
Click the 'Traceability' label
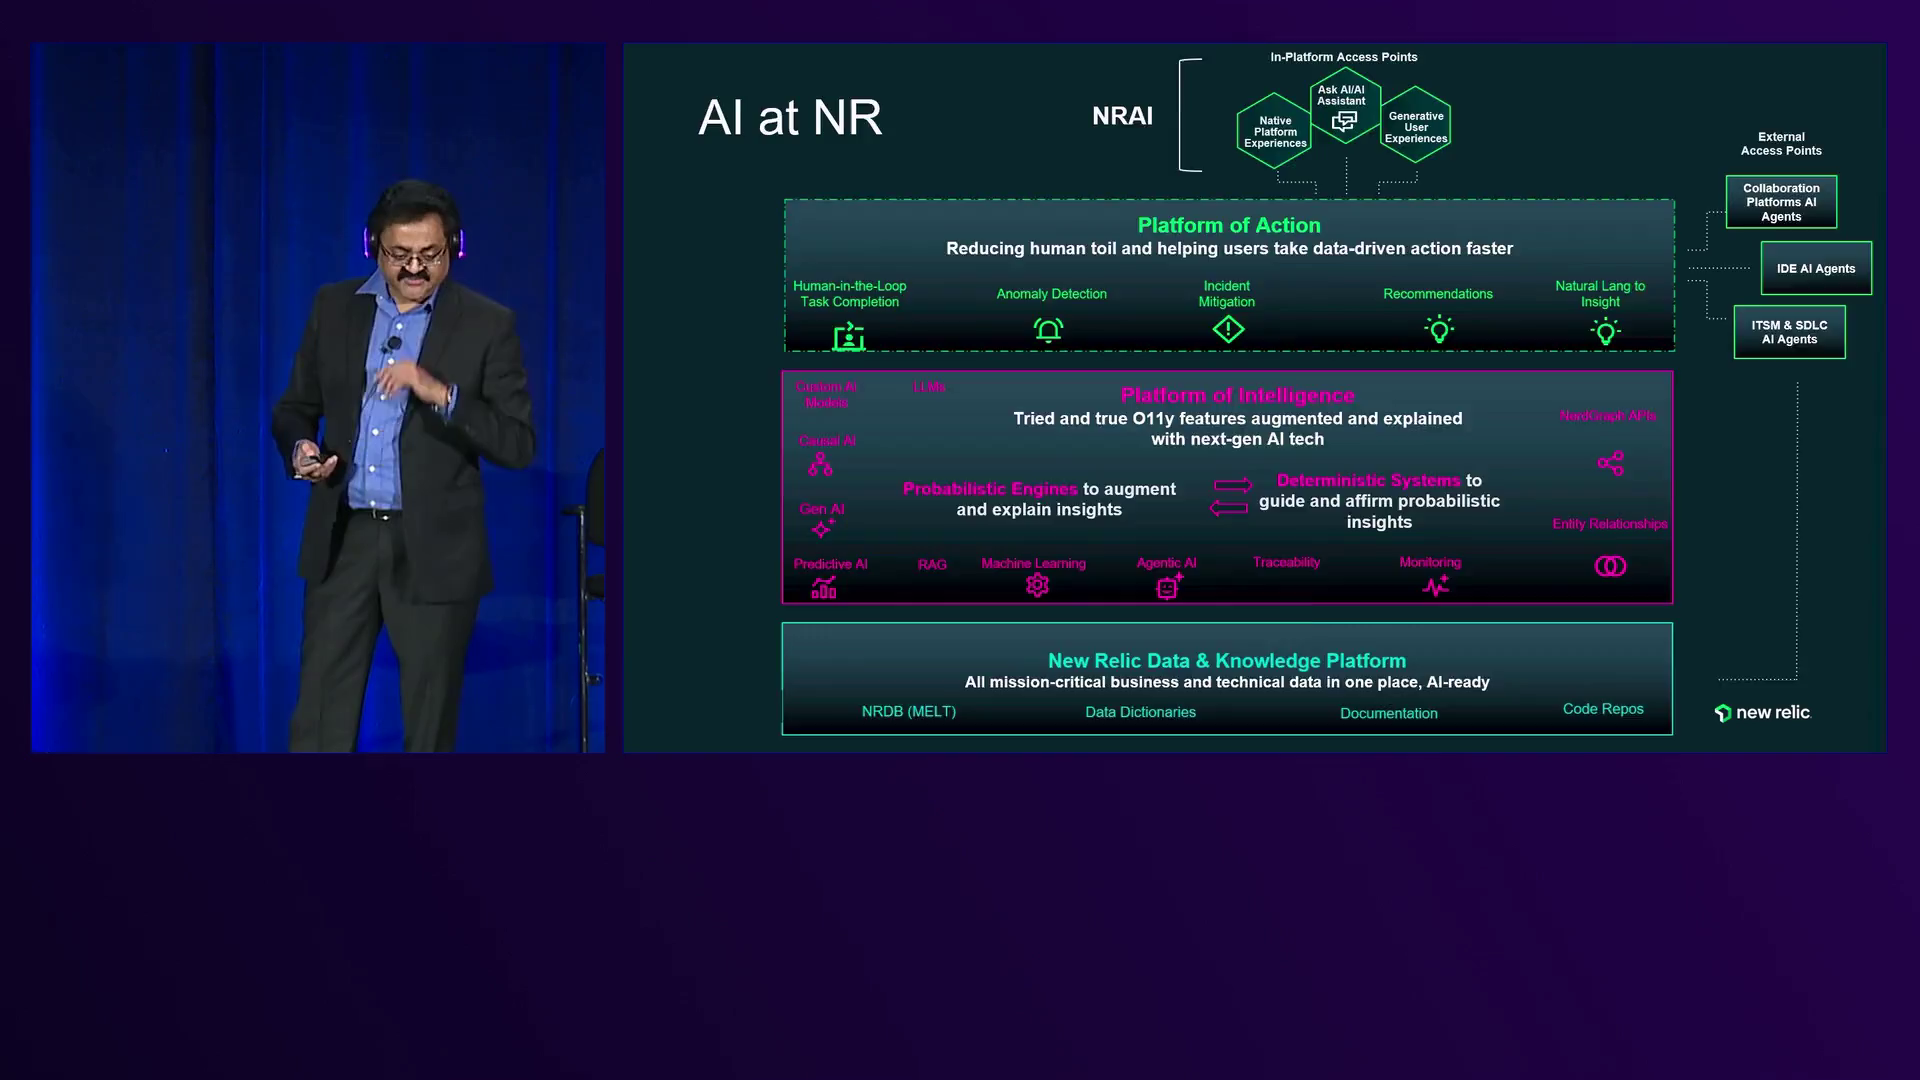[x=1286, y=562]
